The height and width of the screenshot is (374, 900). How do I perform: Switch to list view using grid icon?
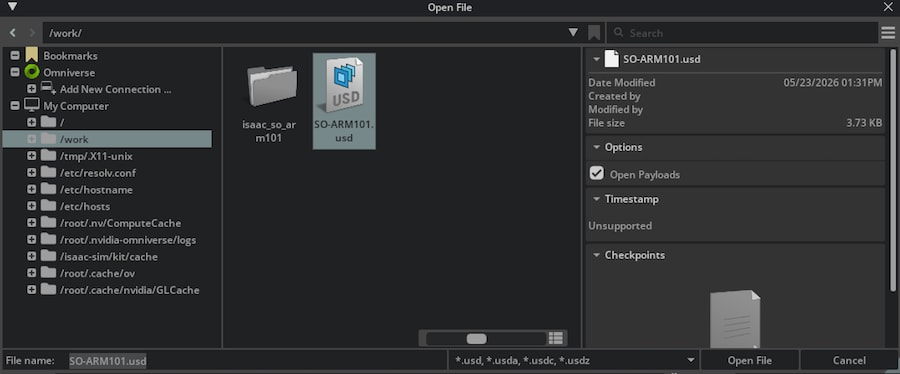[555, 338]
